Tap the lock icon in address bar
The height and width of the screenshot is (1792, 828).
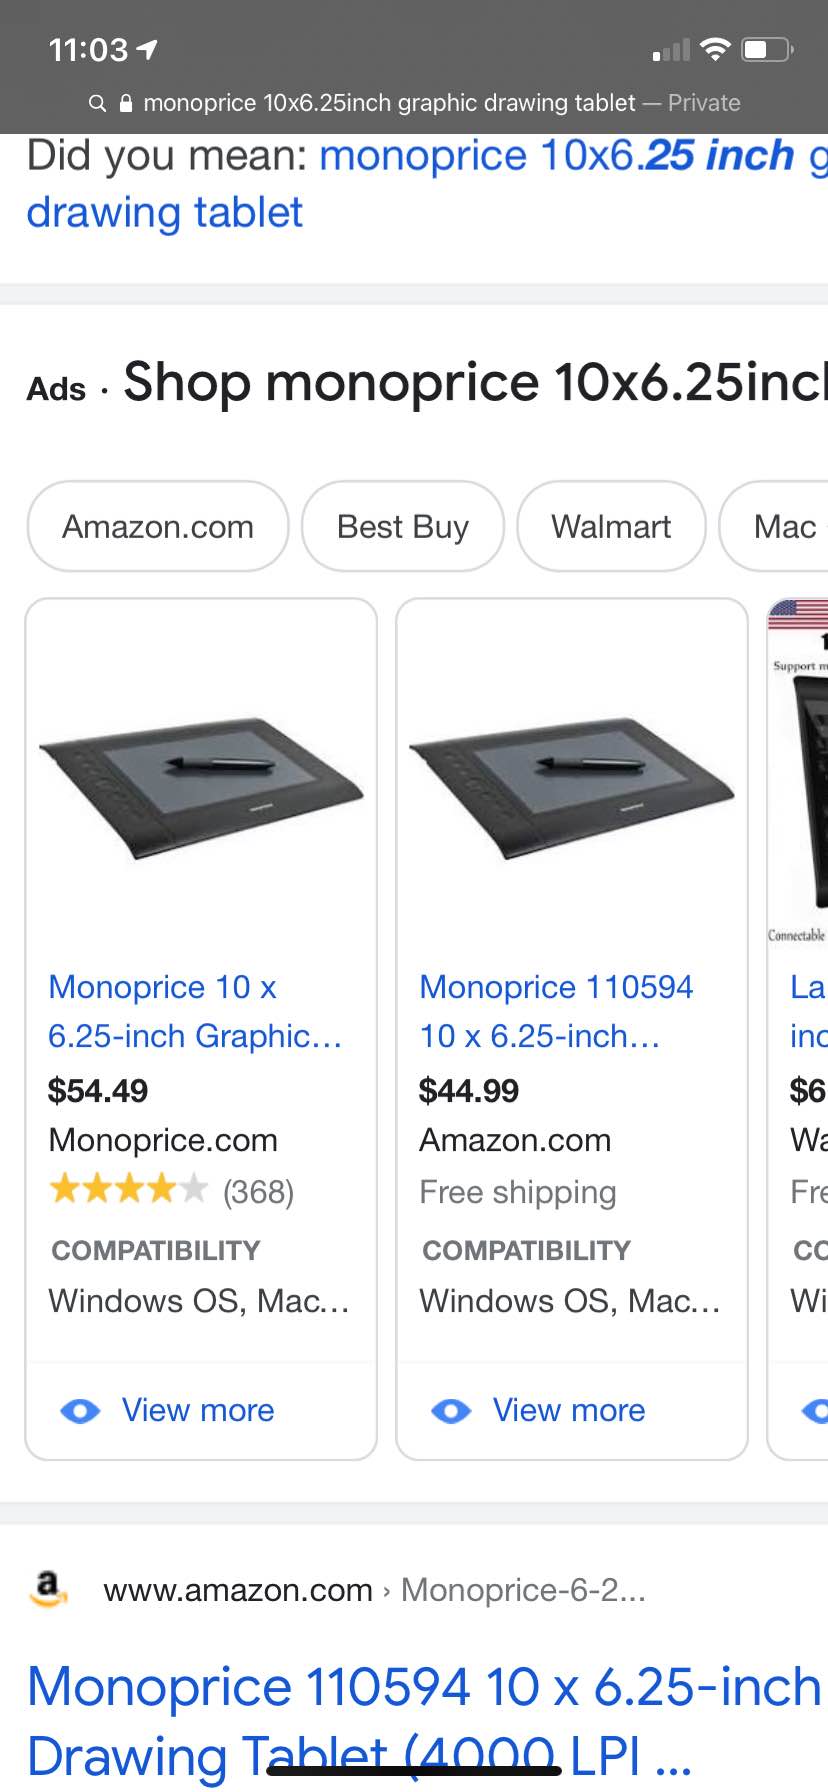[126, 103]
